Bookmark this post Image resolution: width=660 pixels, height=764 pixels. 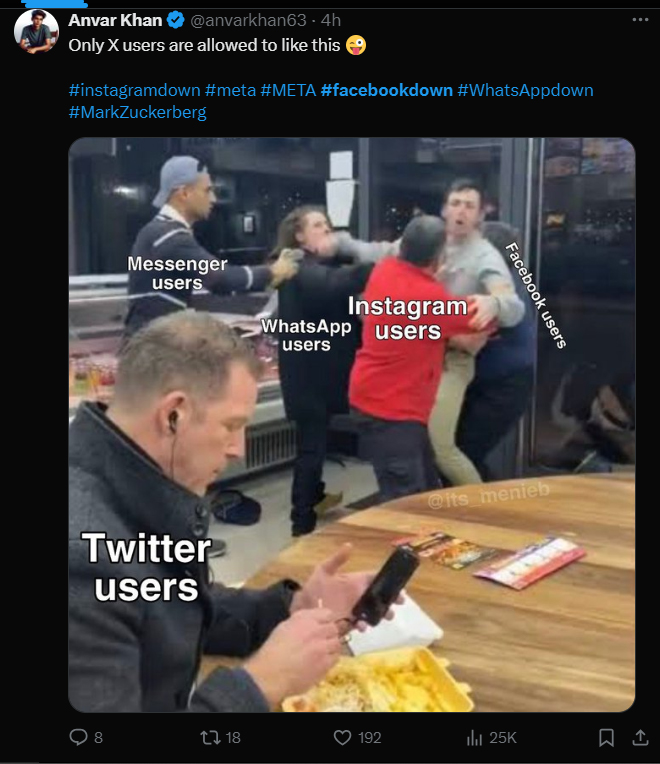[606, 738]
